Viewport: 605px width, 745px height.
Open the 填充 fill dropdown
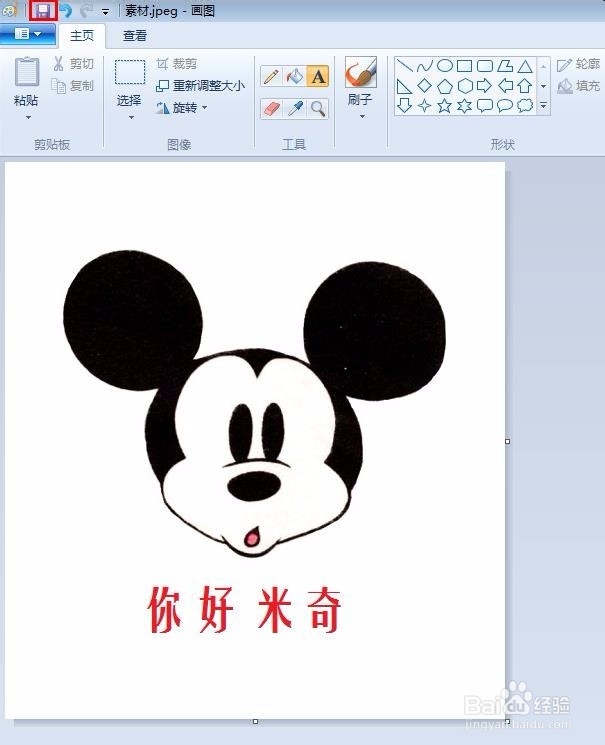(578, 86)
